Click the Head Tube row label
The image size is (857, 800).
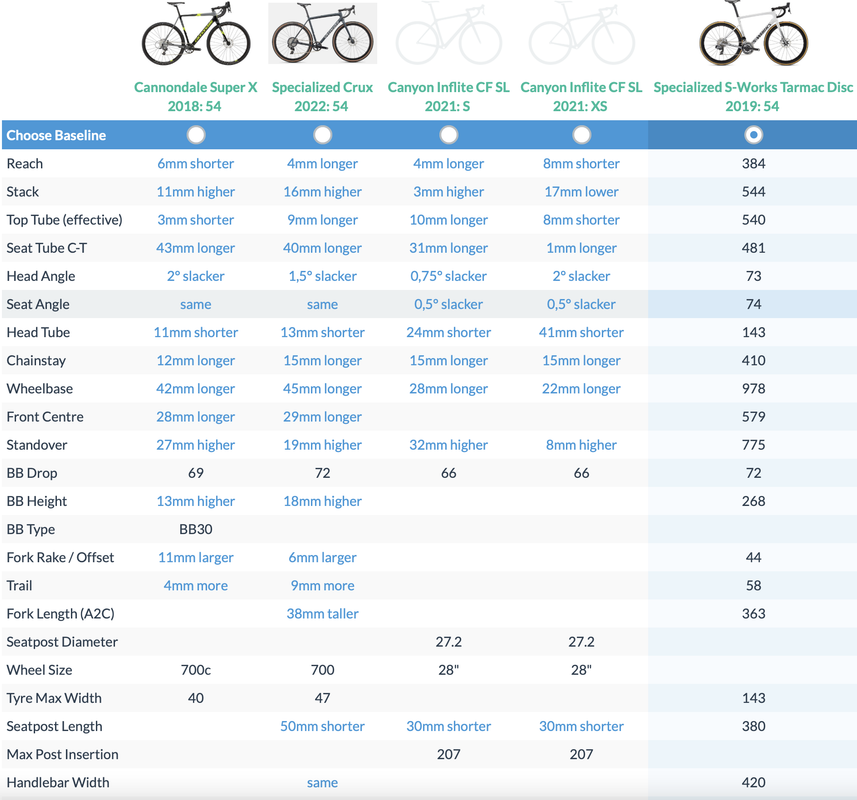(38, 332)
